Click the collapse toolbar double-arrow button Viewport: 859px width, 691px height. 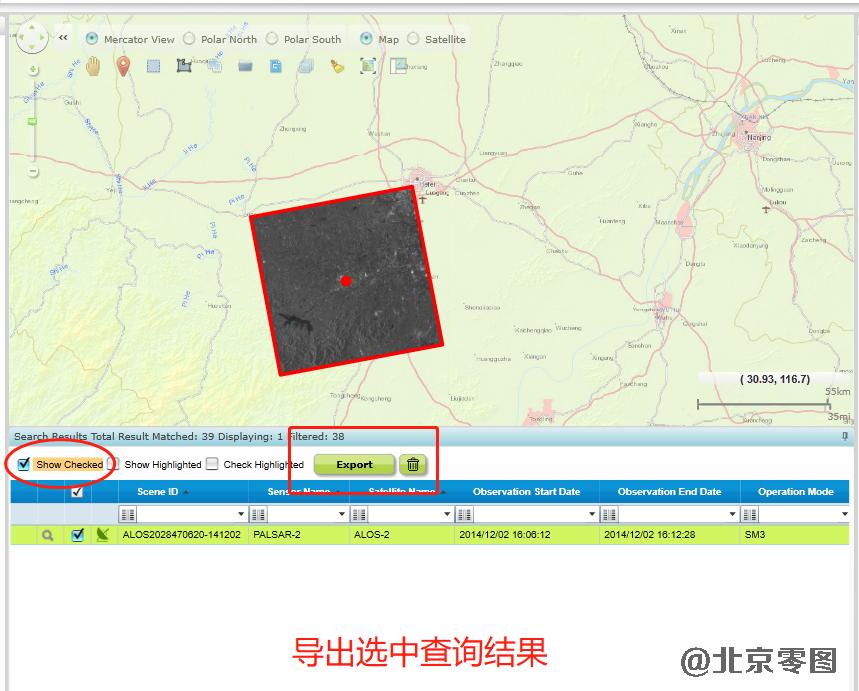tap(63, 38)
